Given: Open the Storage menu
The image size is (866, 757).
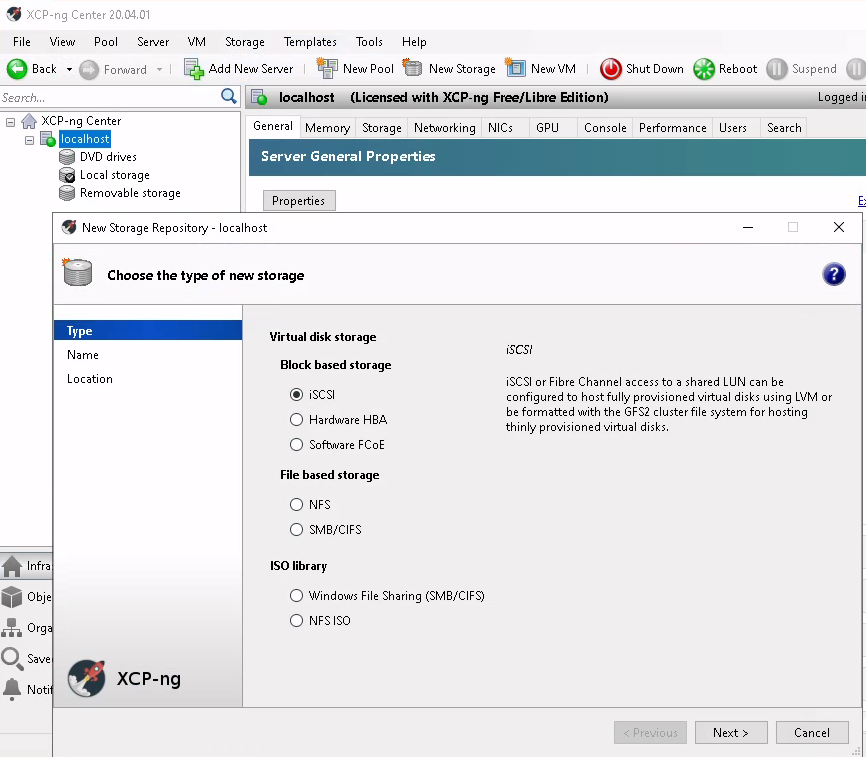Looking at the screenshot, I should [x=245, y=42].
